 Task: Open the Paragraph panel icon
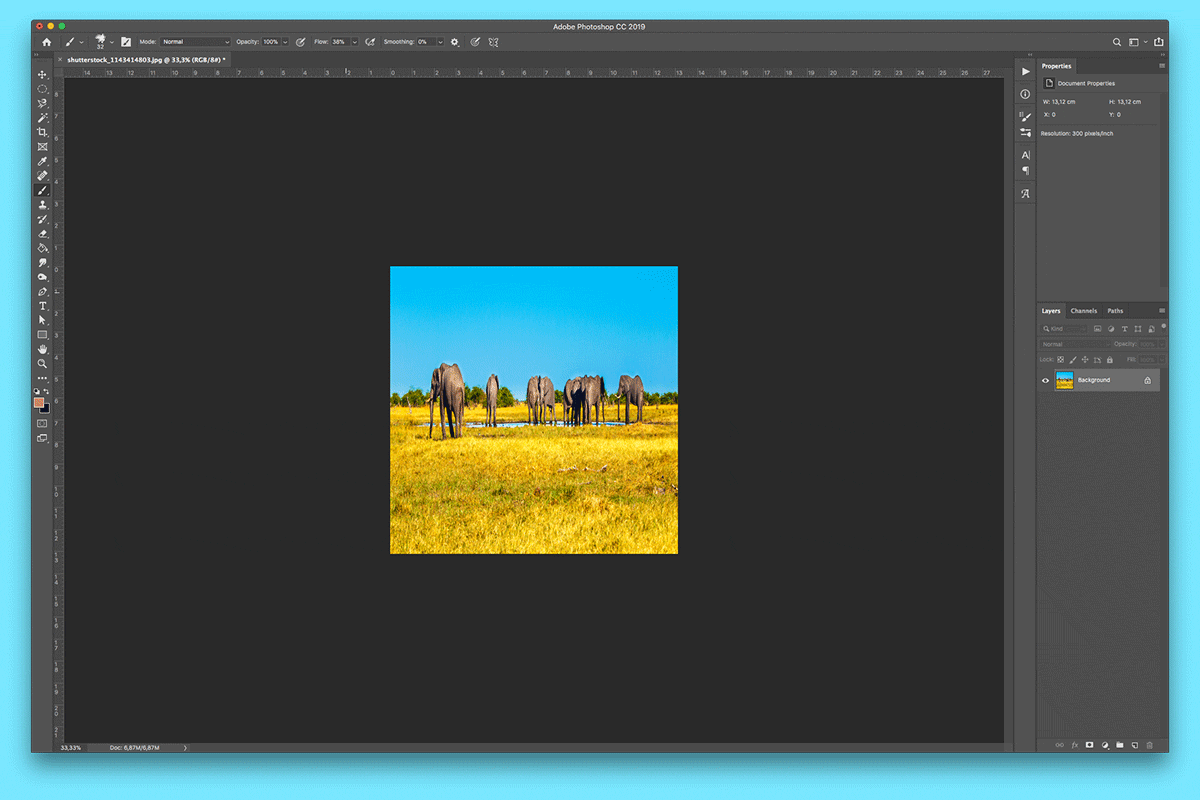(1025, 171)
